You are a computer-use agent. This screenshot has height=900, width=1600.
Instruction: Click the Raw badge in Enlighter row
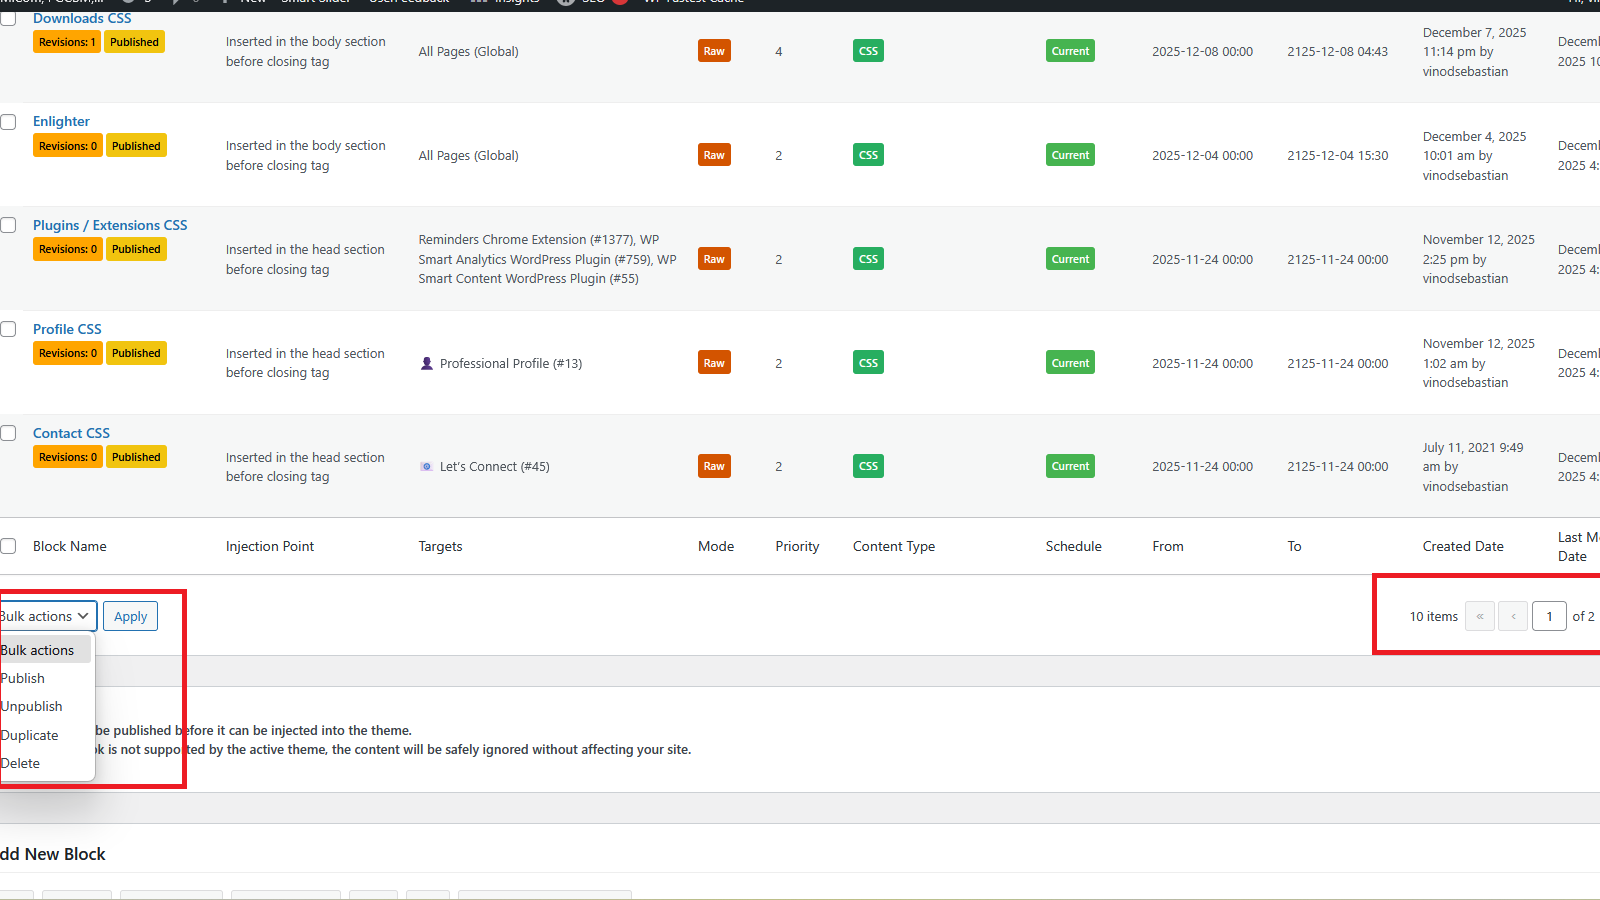[714, 155]
